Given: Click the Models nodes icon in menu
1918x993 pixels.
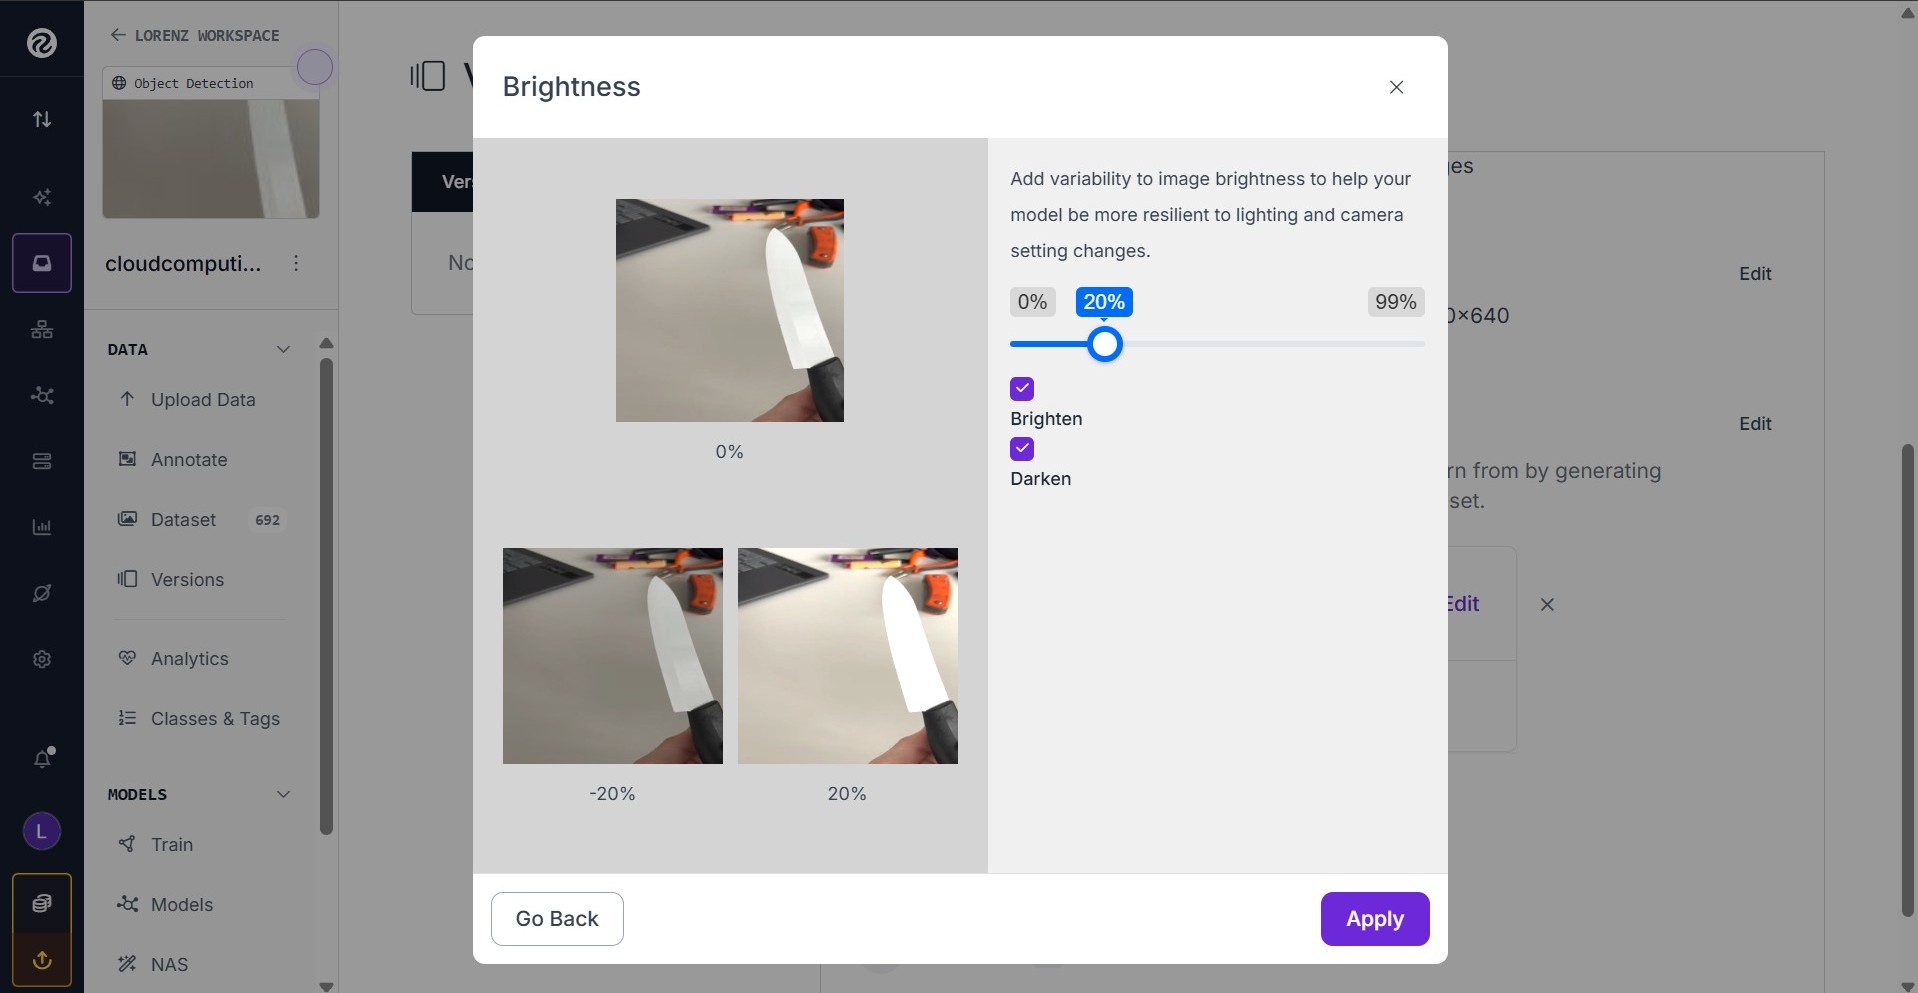Looking at the screenshot, I should 127,904.
